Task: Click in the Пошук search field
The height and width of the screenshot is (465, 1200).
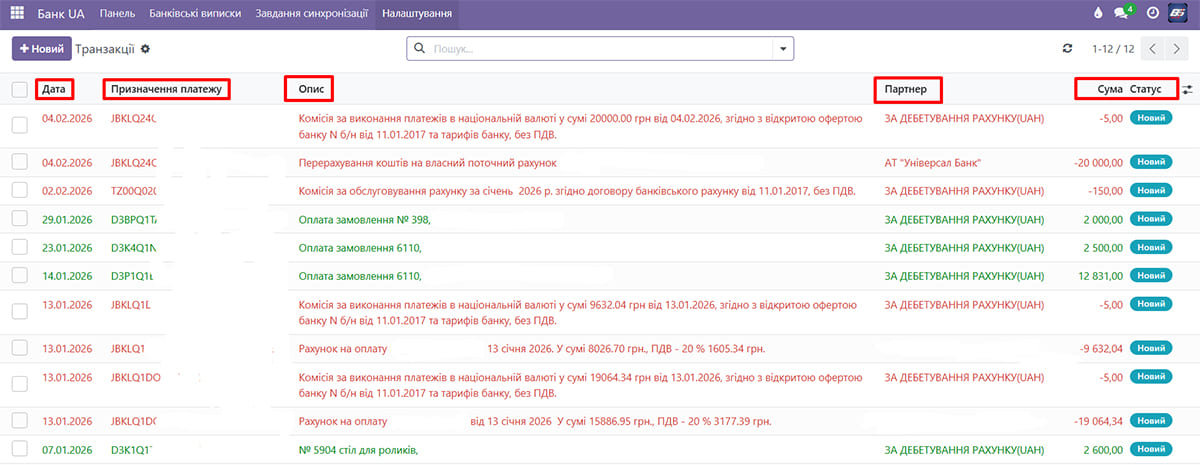Action: [600, 48]
